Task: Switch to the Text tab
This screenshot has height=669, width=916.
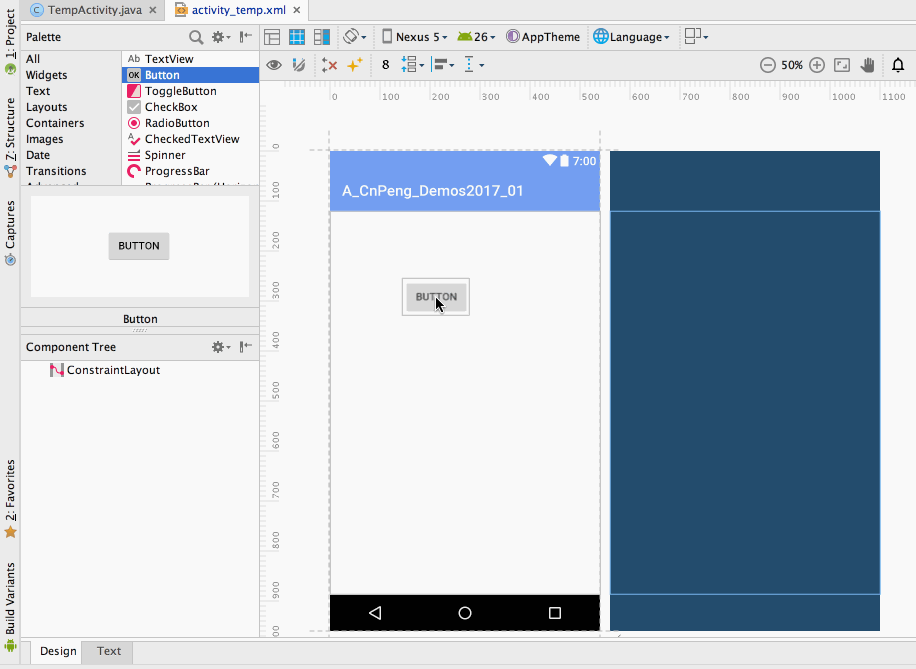Action: [x=106, y=651]
